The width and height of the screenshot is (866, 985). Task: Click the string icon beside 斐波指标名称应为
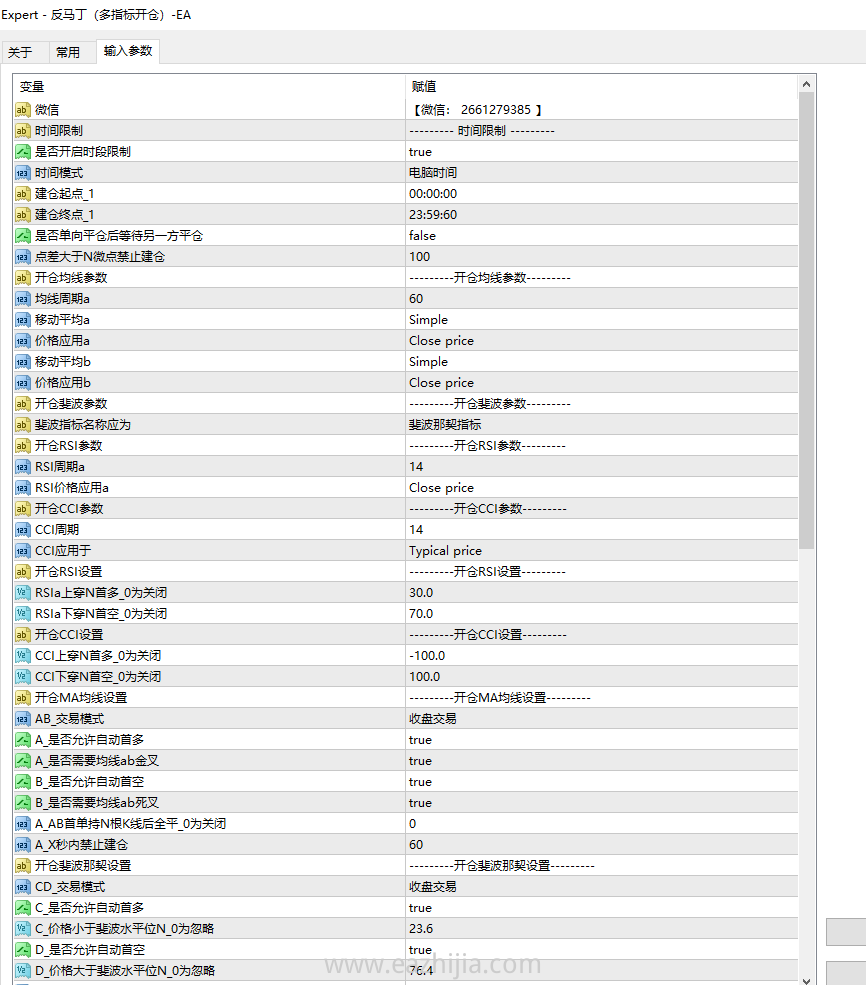pyautogui.click(x=23, y=425)
